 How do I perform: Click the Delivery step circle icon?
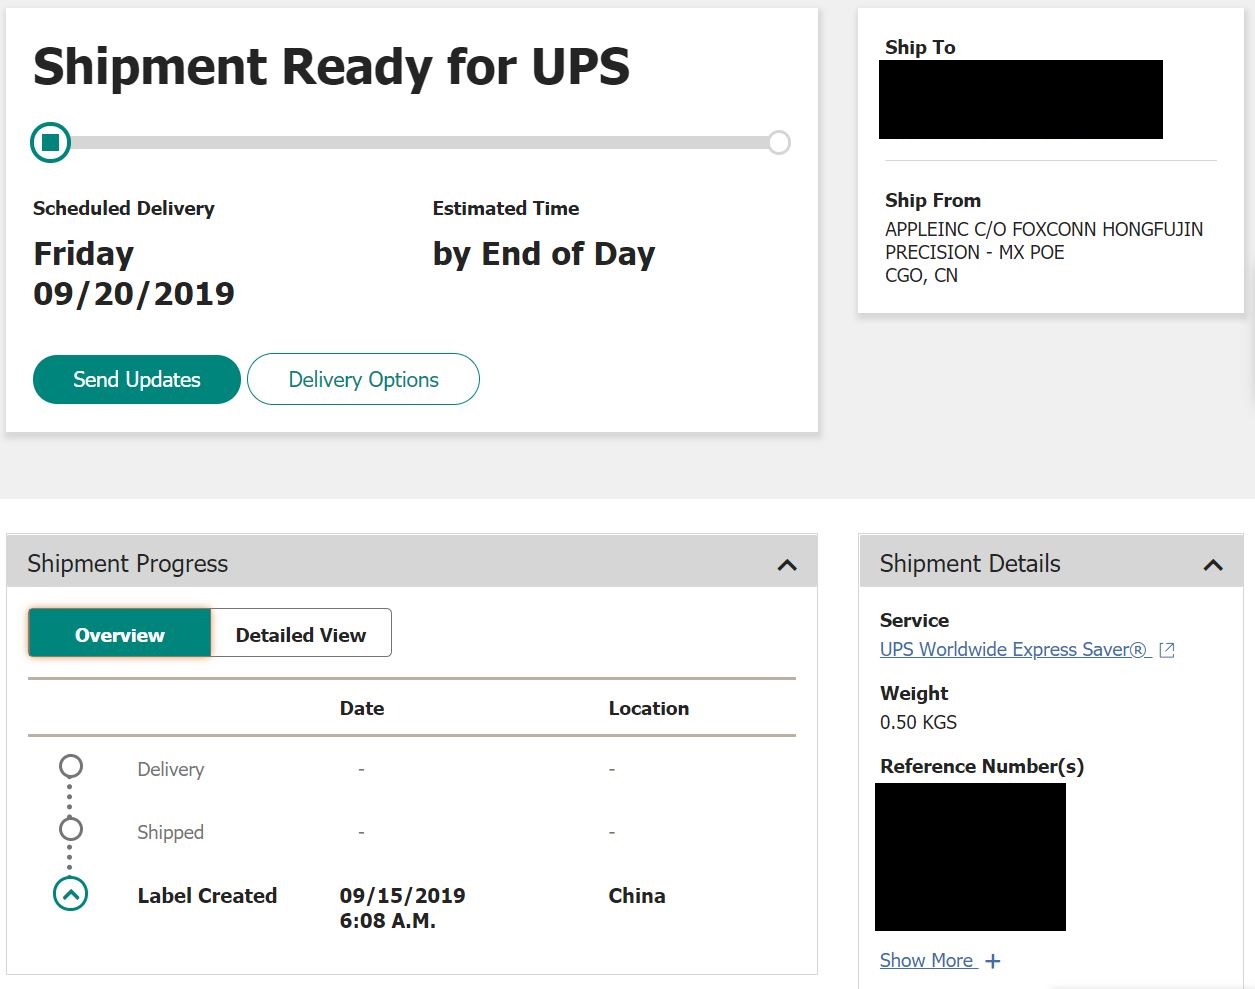click(71, 767)
